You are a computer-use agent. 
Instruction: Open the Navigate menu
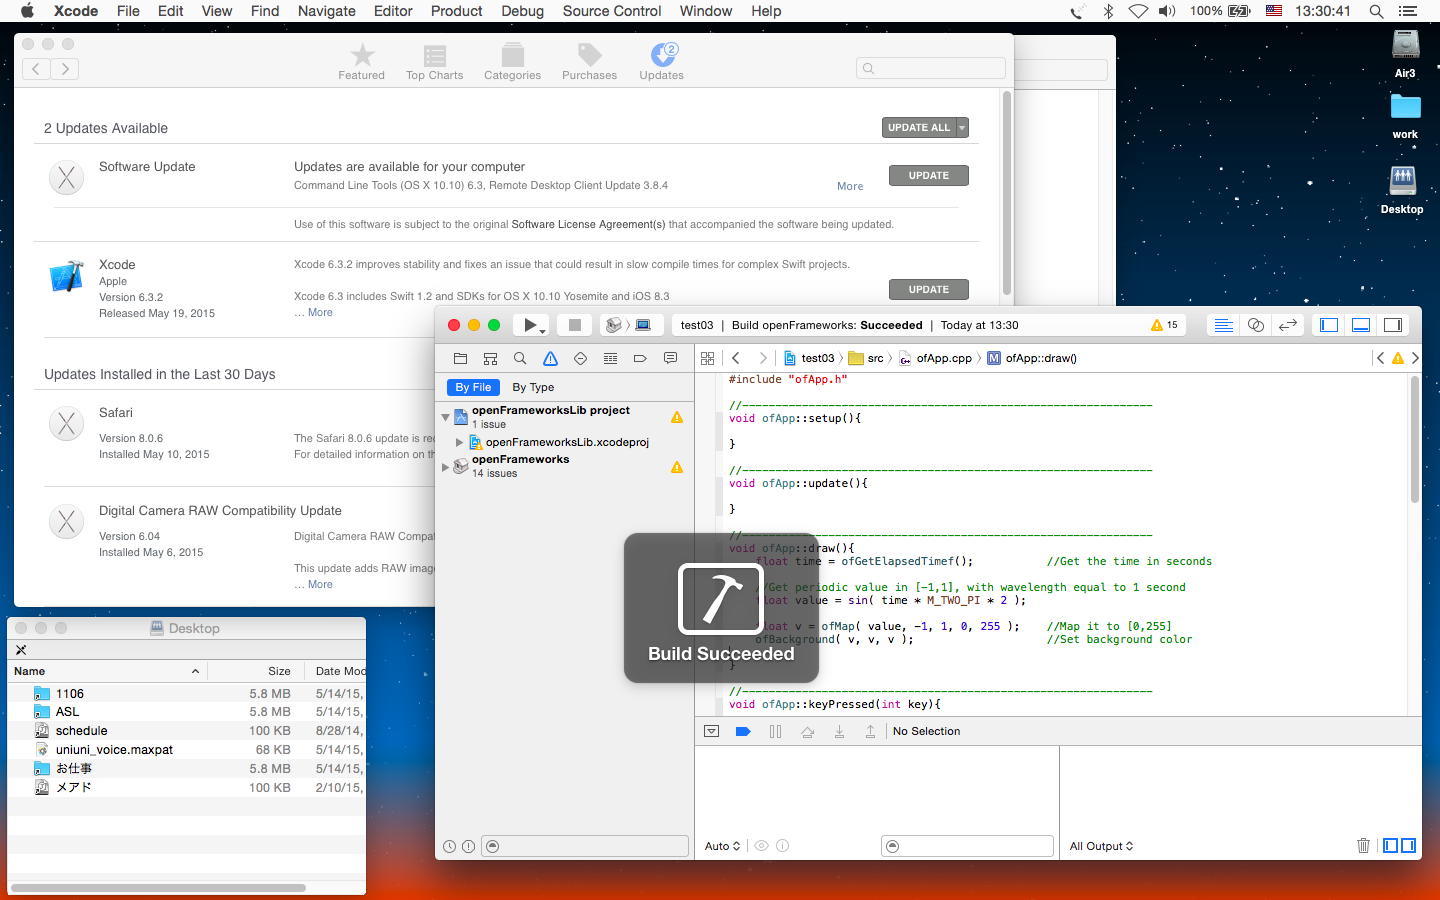(326, 11)
